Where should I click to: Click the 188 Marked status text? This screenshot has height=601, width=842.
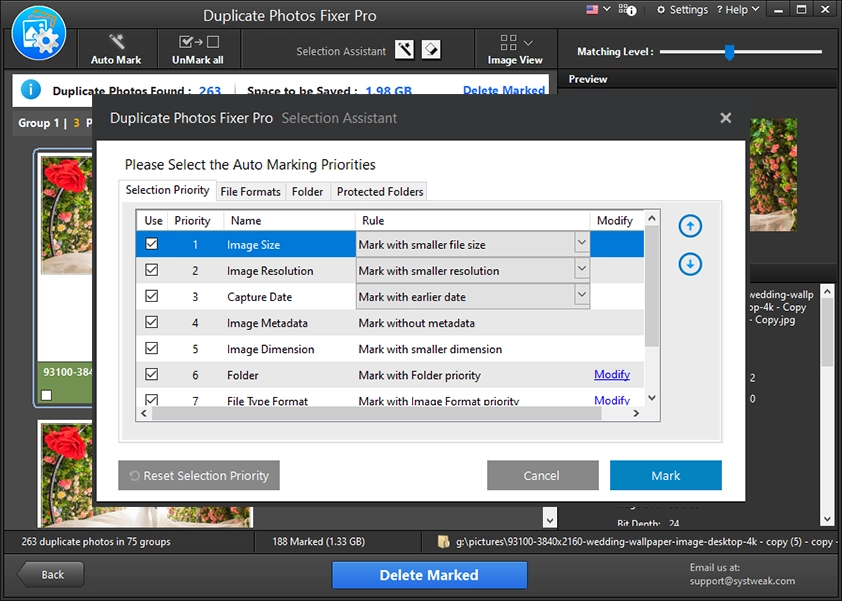coord(318,542)
